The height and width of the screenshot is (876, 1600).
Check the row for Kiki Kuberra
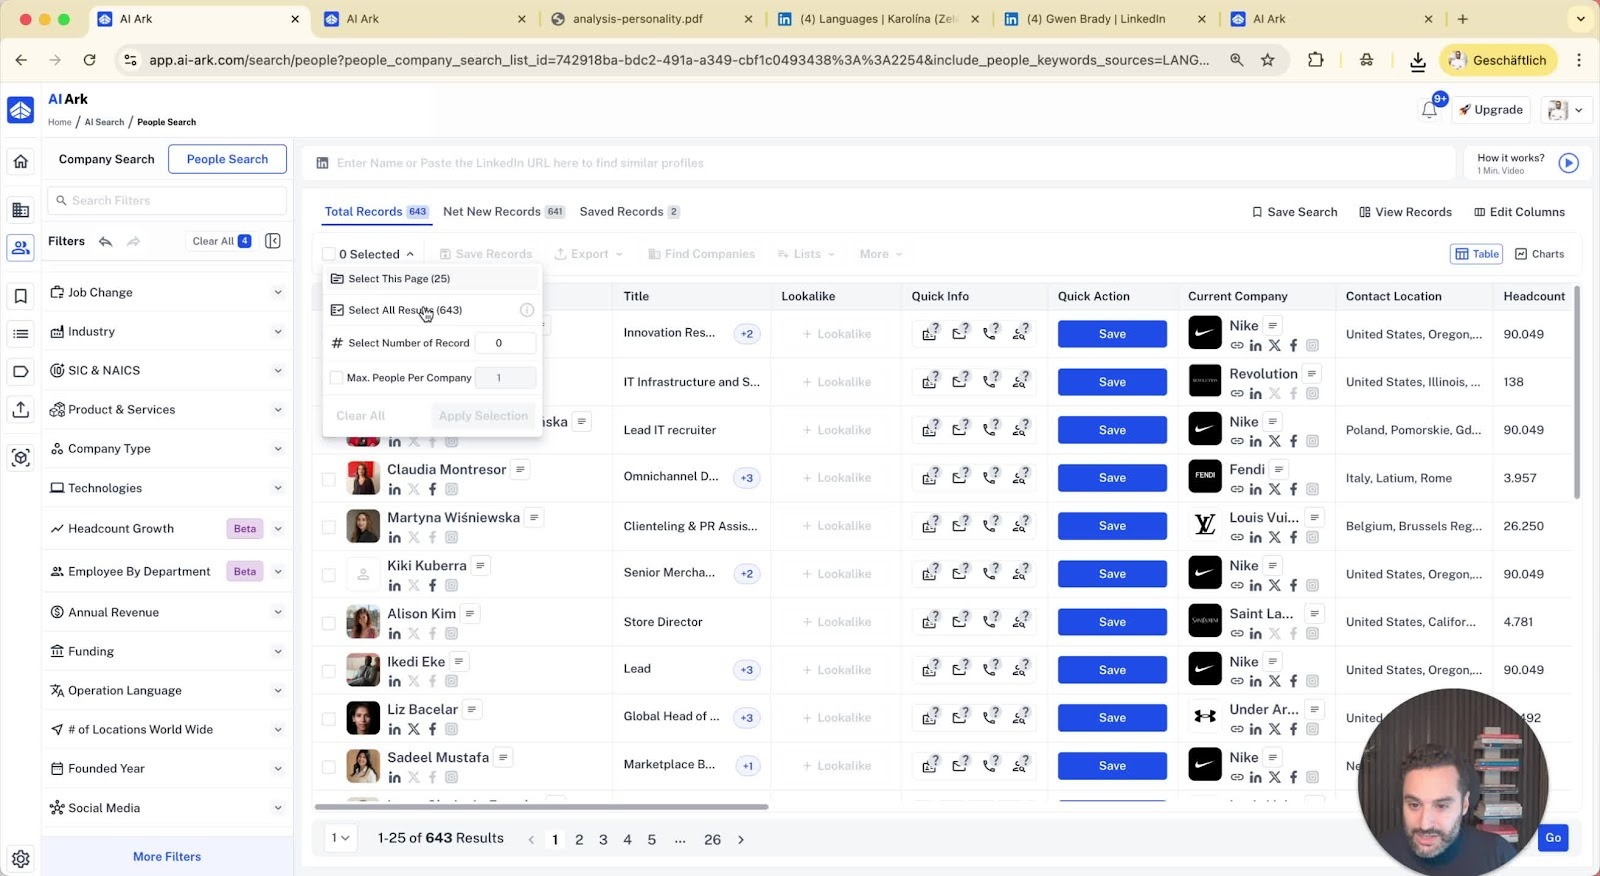coord(328,575)
